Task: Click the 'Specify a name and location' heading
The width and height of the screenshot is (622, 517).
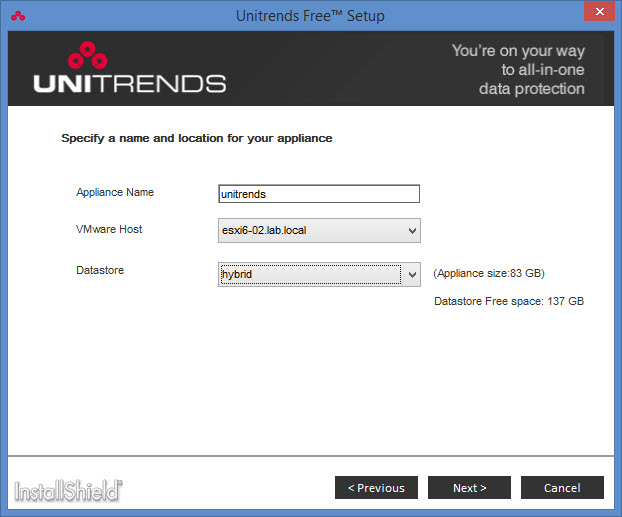Action: pyautogui.click(x=197, y=138)
